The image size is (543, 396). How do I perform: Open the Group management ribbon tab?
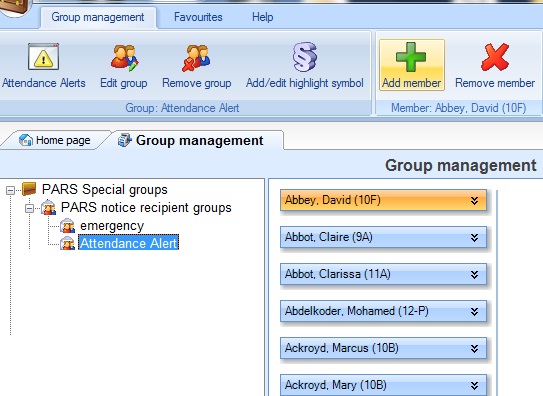pos(98,17)
